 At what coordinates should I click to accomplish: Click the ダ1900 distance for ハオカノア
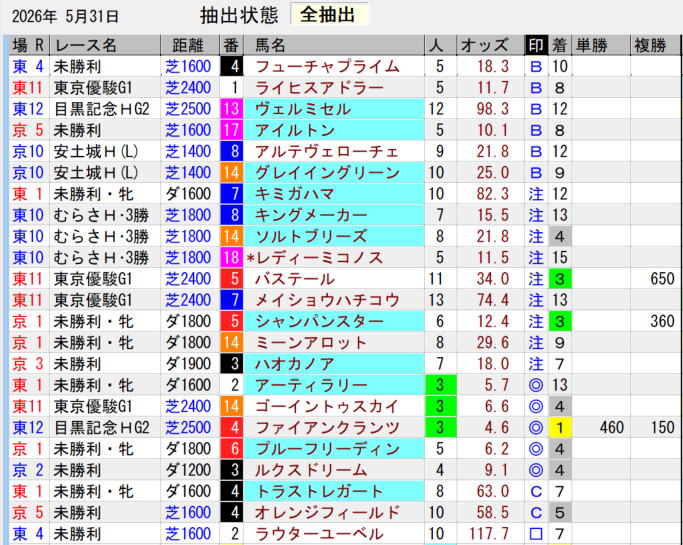click(x=188, y=364)
